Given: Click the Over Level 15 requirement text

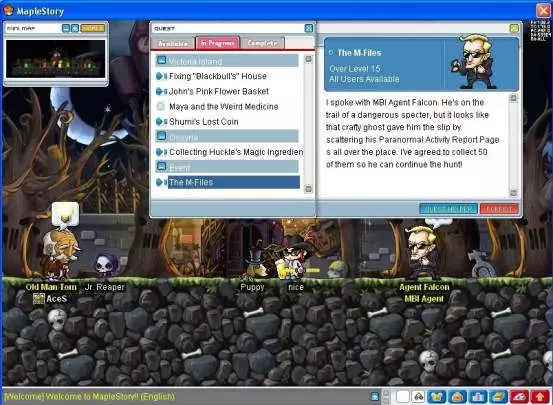Looking at the screenshot, I should [354, 68].
